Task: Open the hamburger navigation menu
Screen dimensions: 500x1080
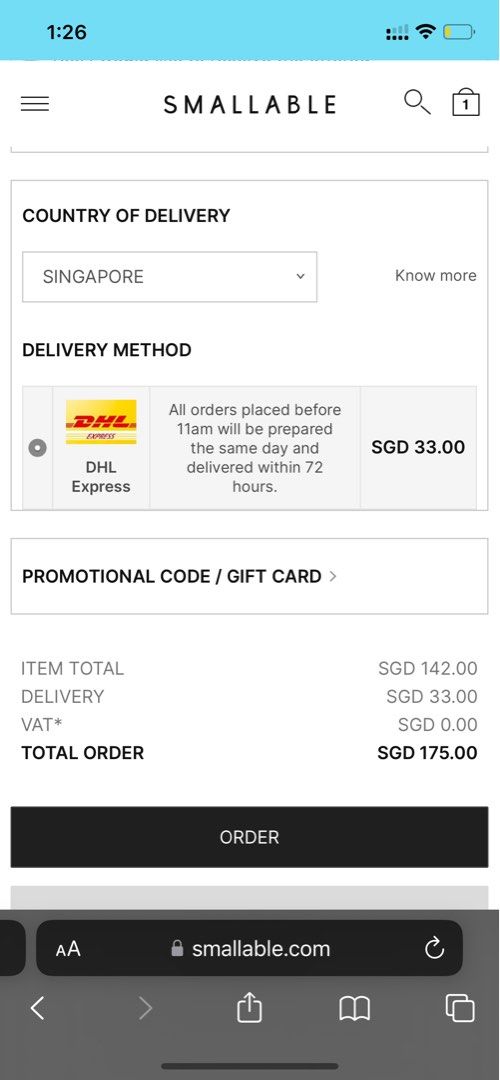Action: point(34,104)
